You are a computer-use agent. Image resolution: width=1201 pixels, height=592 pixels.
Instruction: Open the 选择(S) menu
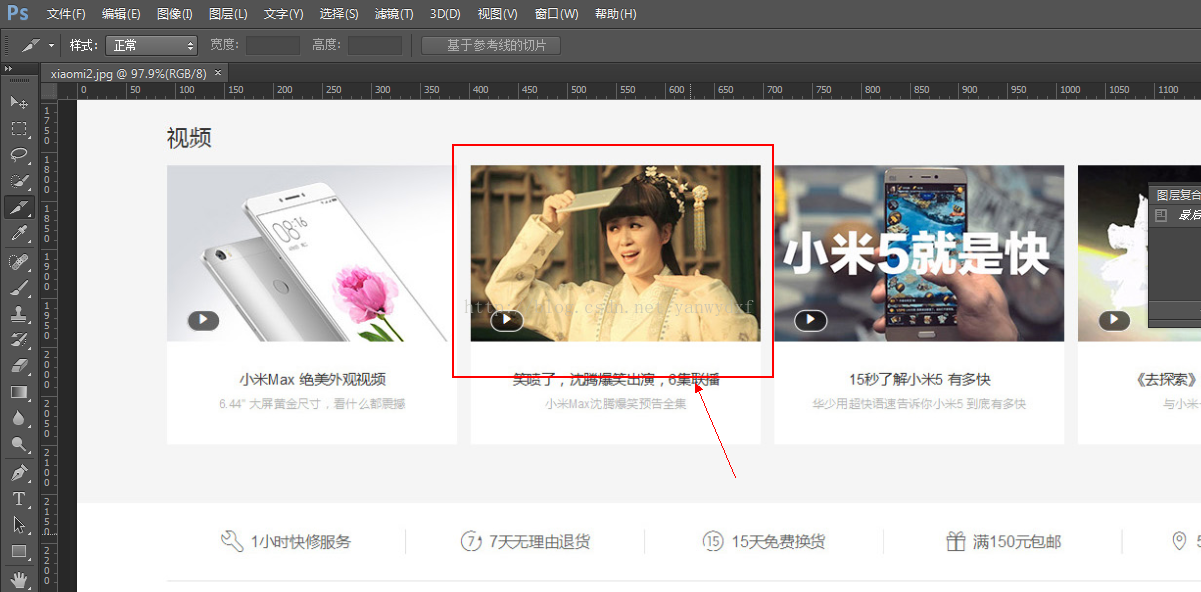[339, 14]
